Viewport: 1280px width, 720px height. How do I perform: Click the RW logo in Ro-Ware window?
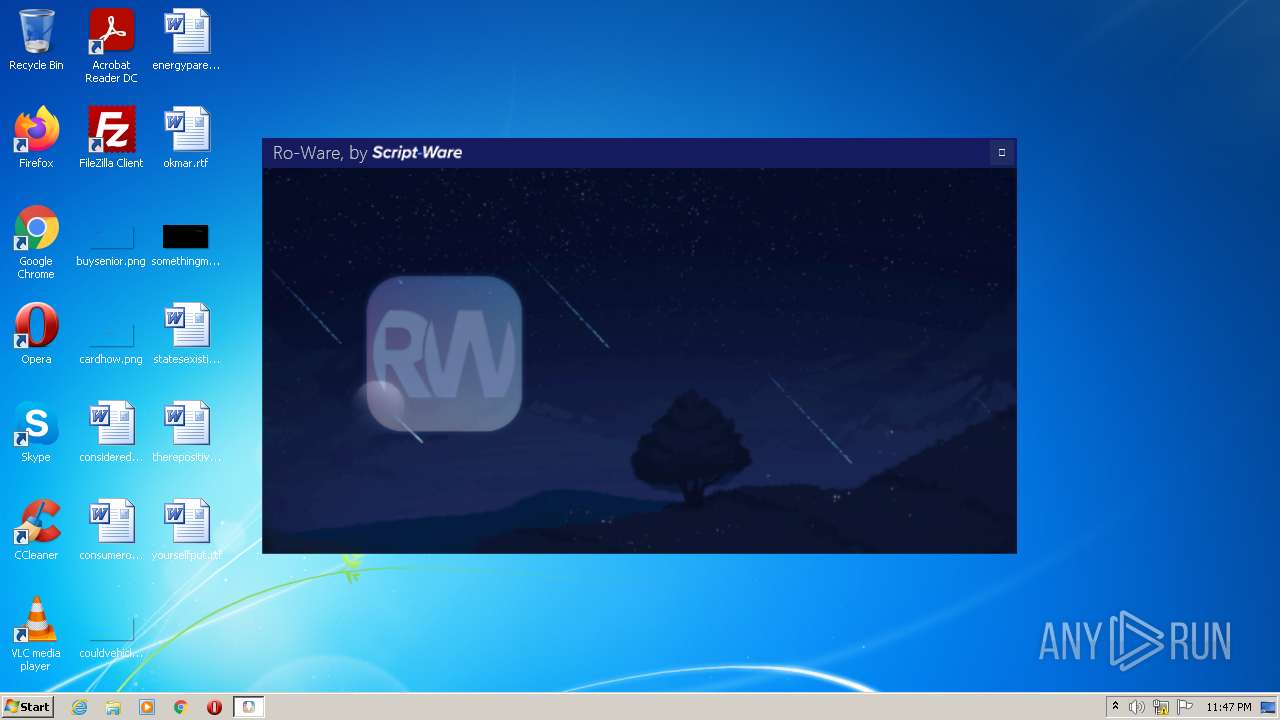coord(444,354)
